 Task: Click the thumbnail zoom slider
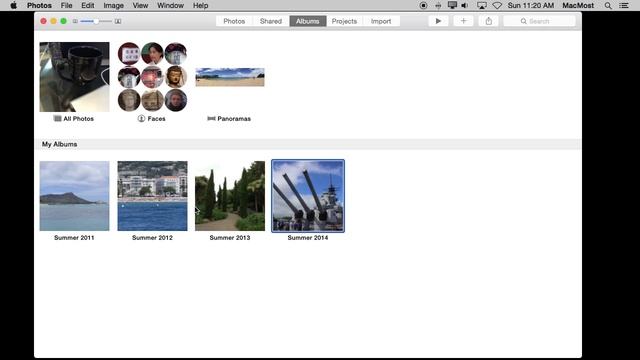[96, 21]
